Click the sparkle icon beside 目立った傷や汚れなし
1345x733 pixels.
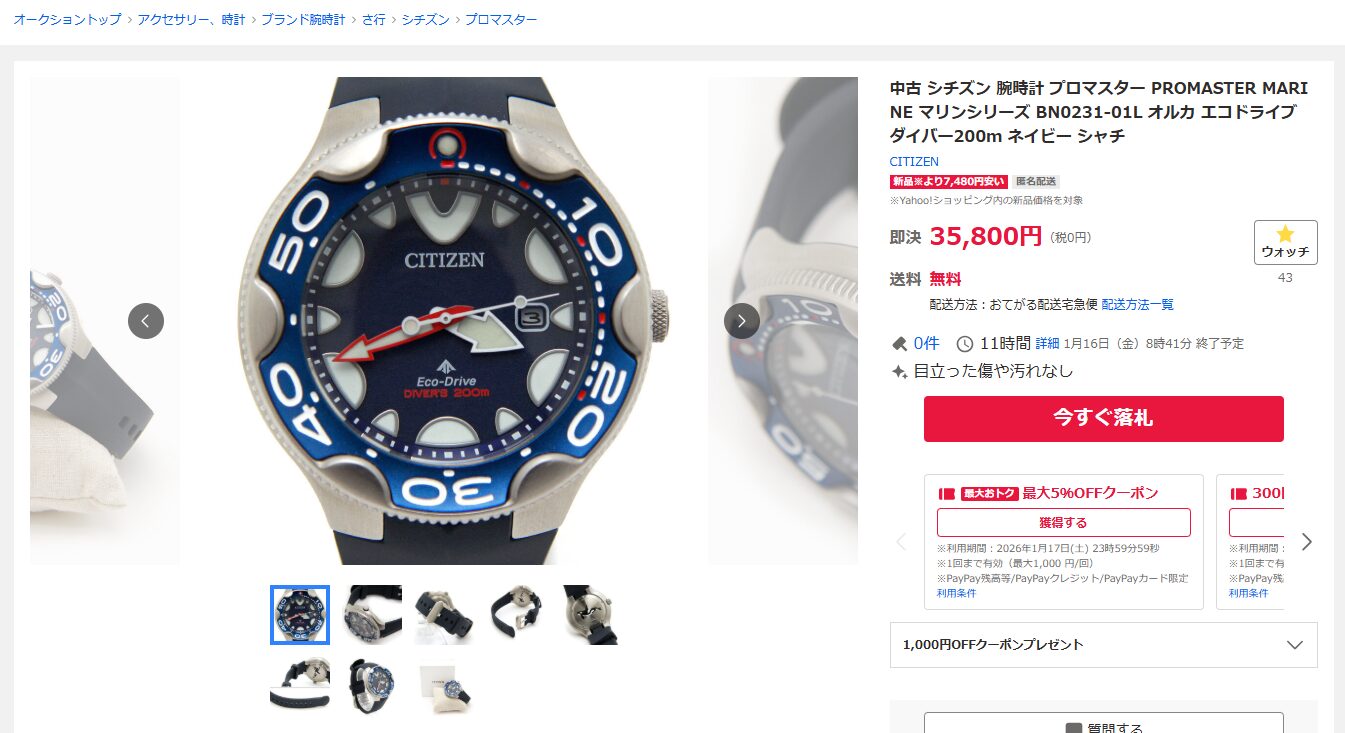coord(899,371)
